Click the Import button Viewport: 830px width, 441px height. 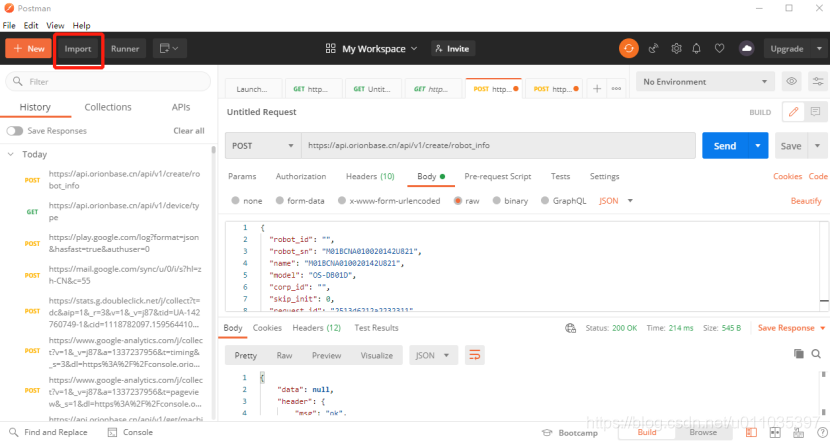click(x=78, y=49)
